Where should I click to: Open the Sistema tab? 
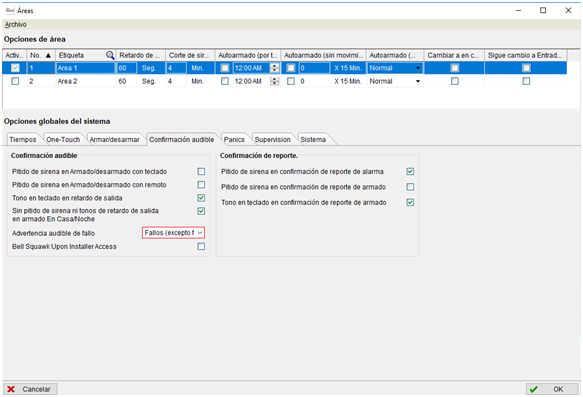click(x=313, y=139)
